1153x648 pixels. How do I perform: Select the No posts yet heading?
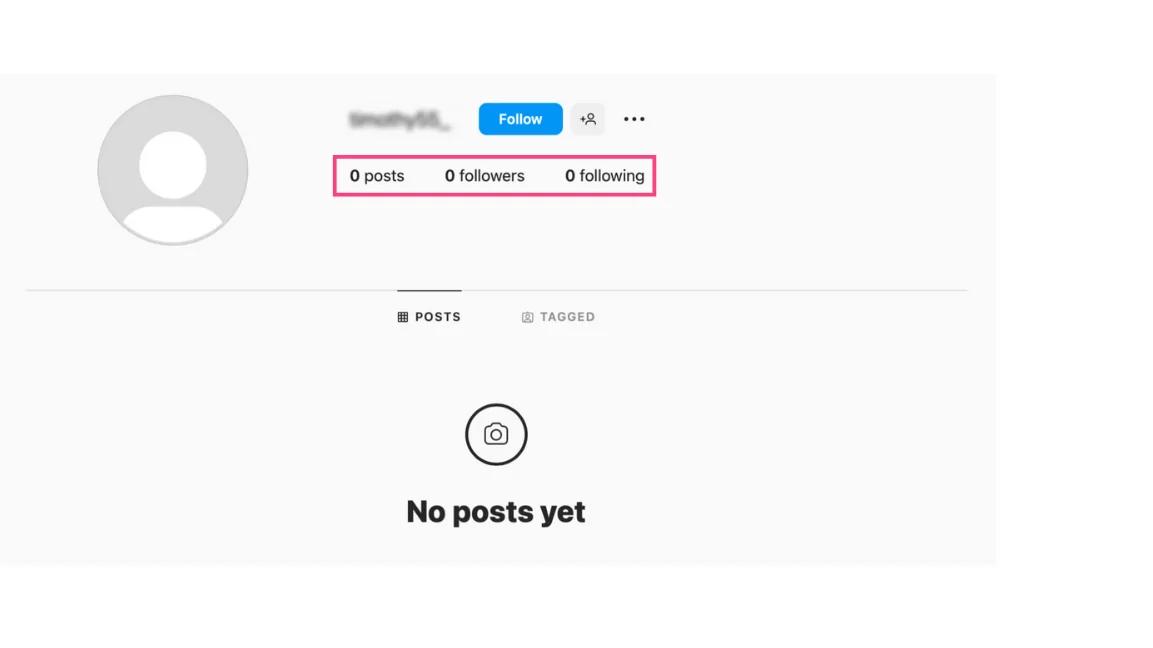tap(496, 512)
